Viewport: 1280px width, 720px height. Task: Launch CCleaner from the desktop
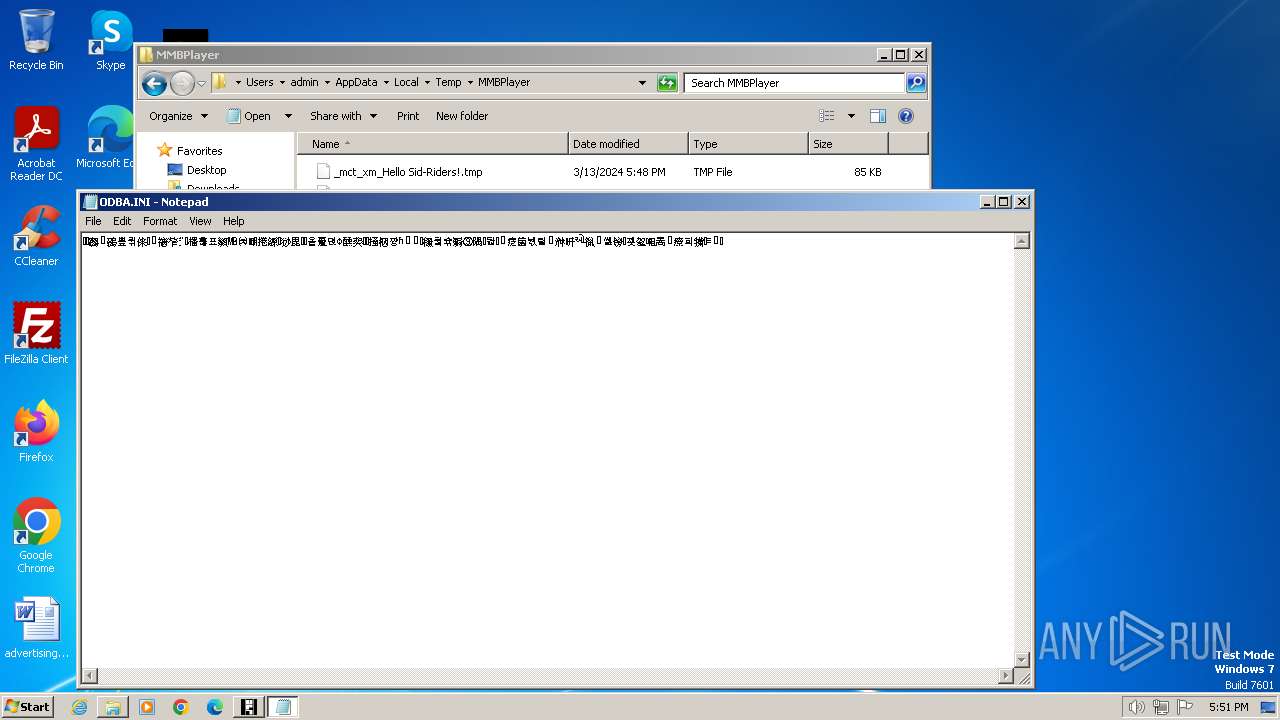(36, 236)
